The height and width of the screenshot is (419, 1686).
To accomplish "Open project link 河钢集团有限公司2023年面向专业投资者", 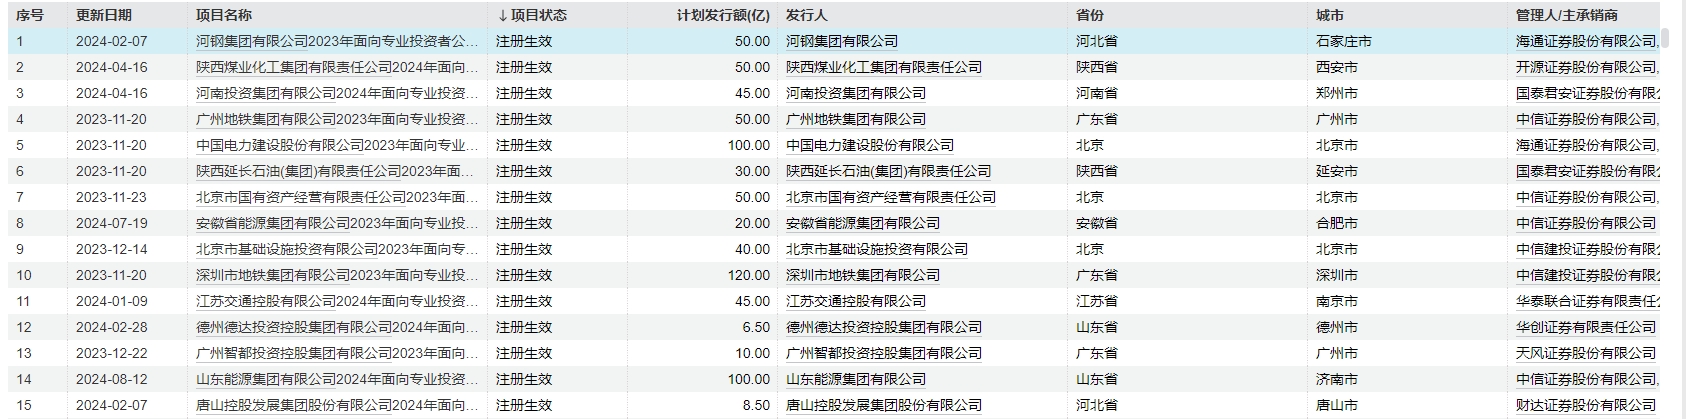I will tap(338, 42).
